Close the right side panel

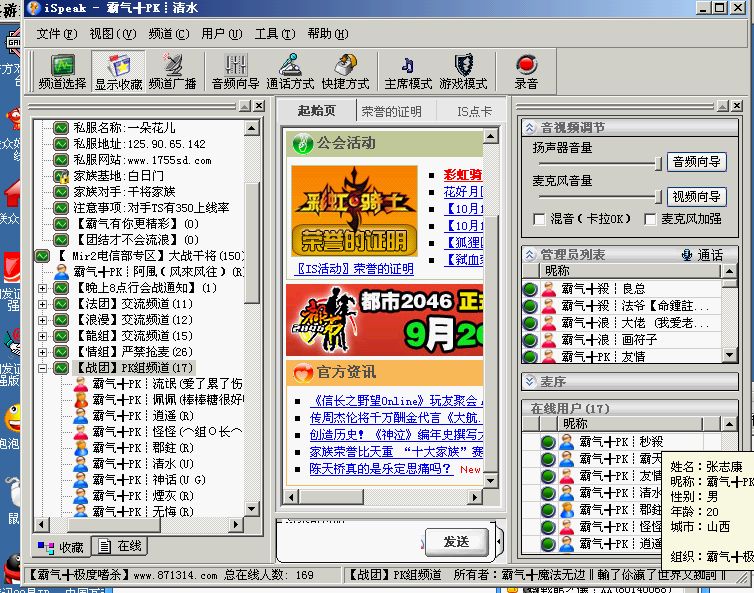coord(737,106)
